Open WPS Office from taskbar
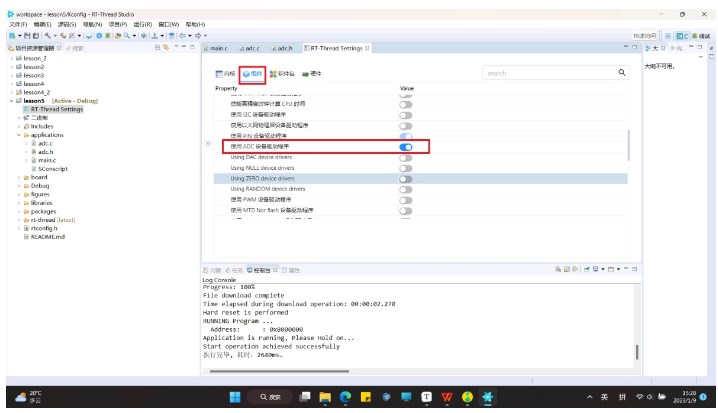 (x=447, y=397)
